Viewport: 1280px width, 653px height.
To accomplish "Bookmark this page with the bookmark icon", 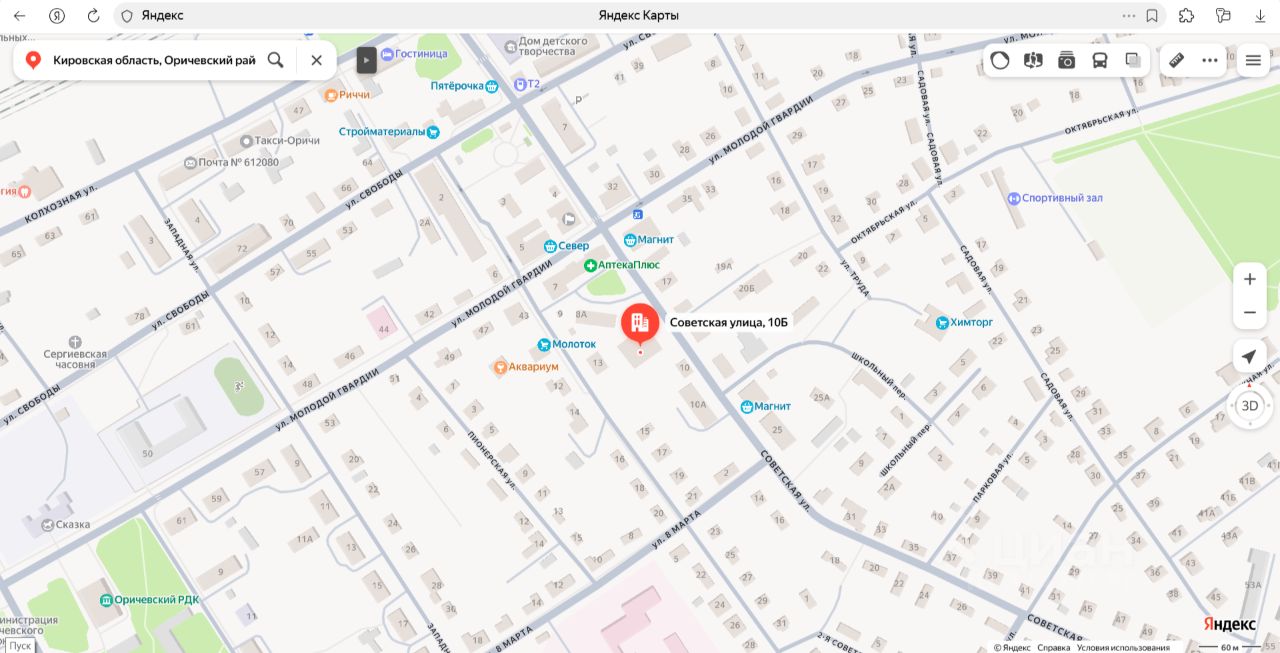I will [1152, 16].
